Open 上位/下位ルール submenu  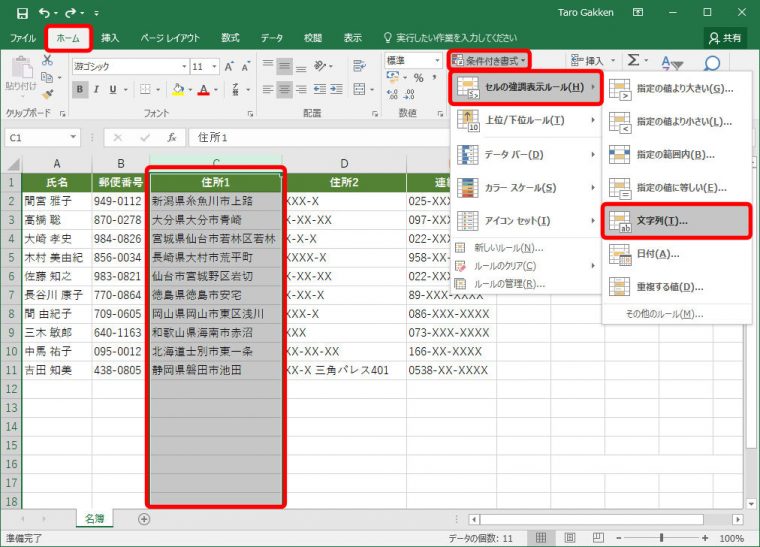(526, 121)
